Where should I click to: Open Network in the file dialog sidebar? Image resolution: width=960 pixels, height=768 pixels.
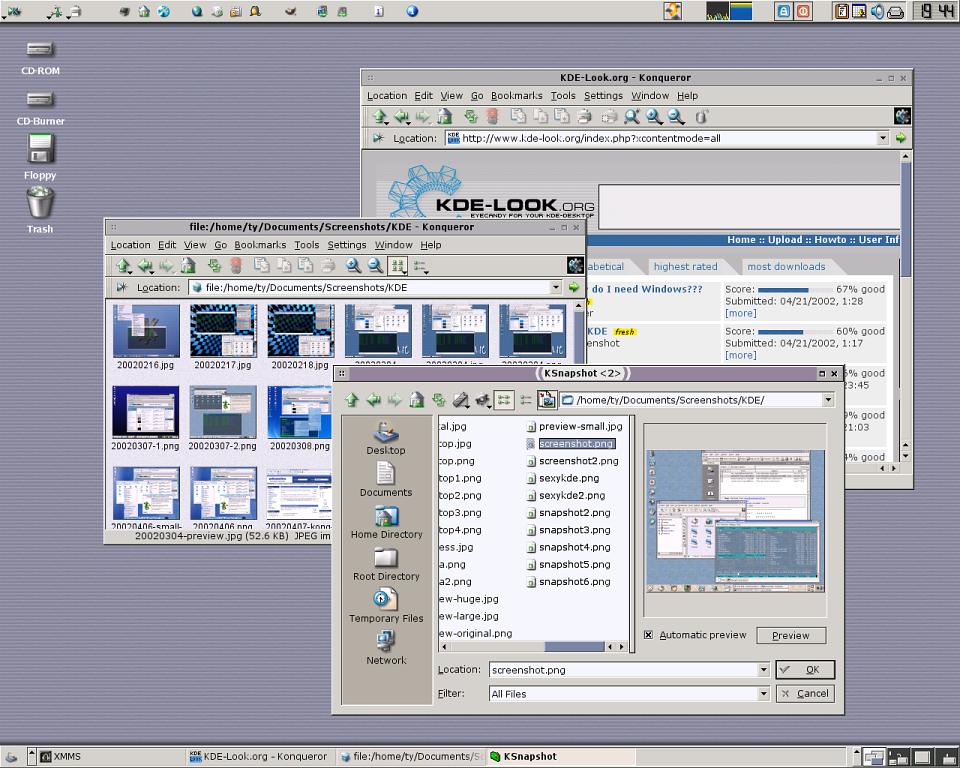pos(386,648)
